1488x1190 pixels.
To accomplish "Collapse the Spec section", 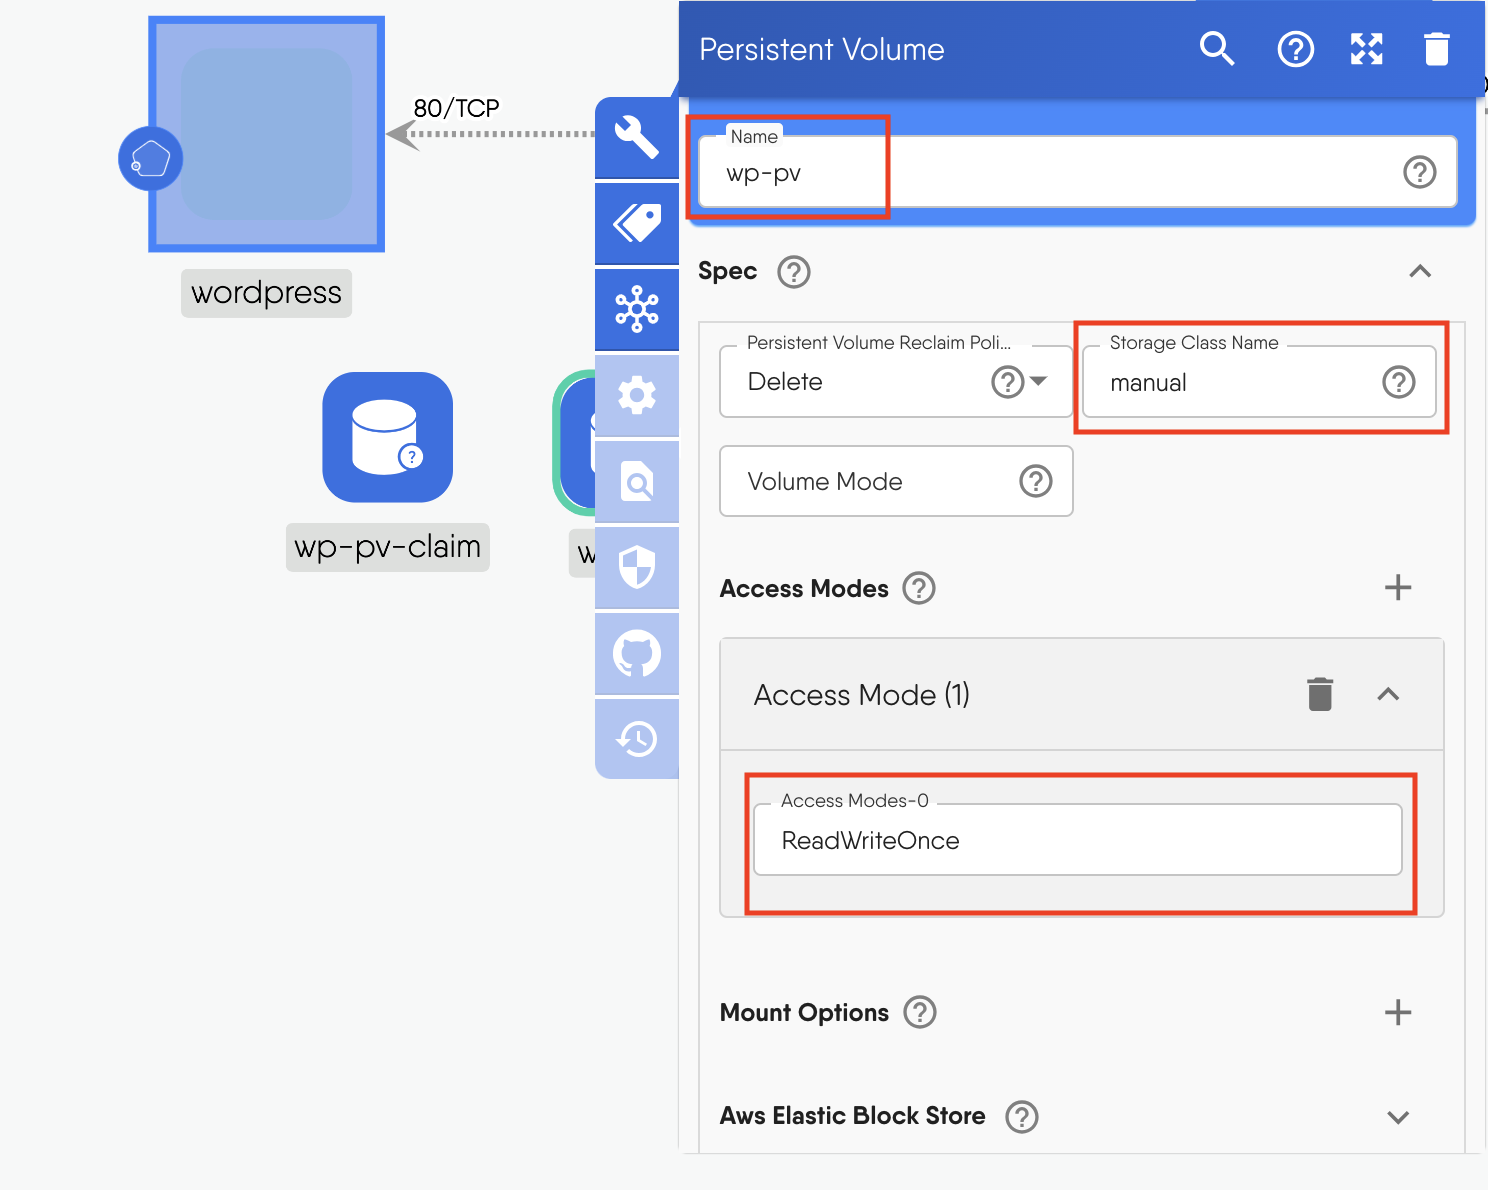I will (x=1421, y=271).
